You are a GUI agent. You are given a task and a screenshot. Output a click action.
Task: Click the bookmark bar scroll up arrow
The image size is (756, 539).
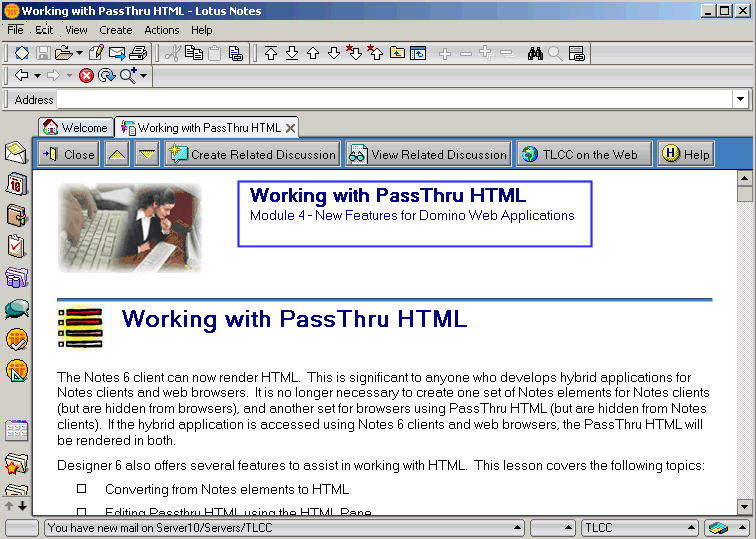(x=9, y=506)
